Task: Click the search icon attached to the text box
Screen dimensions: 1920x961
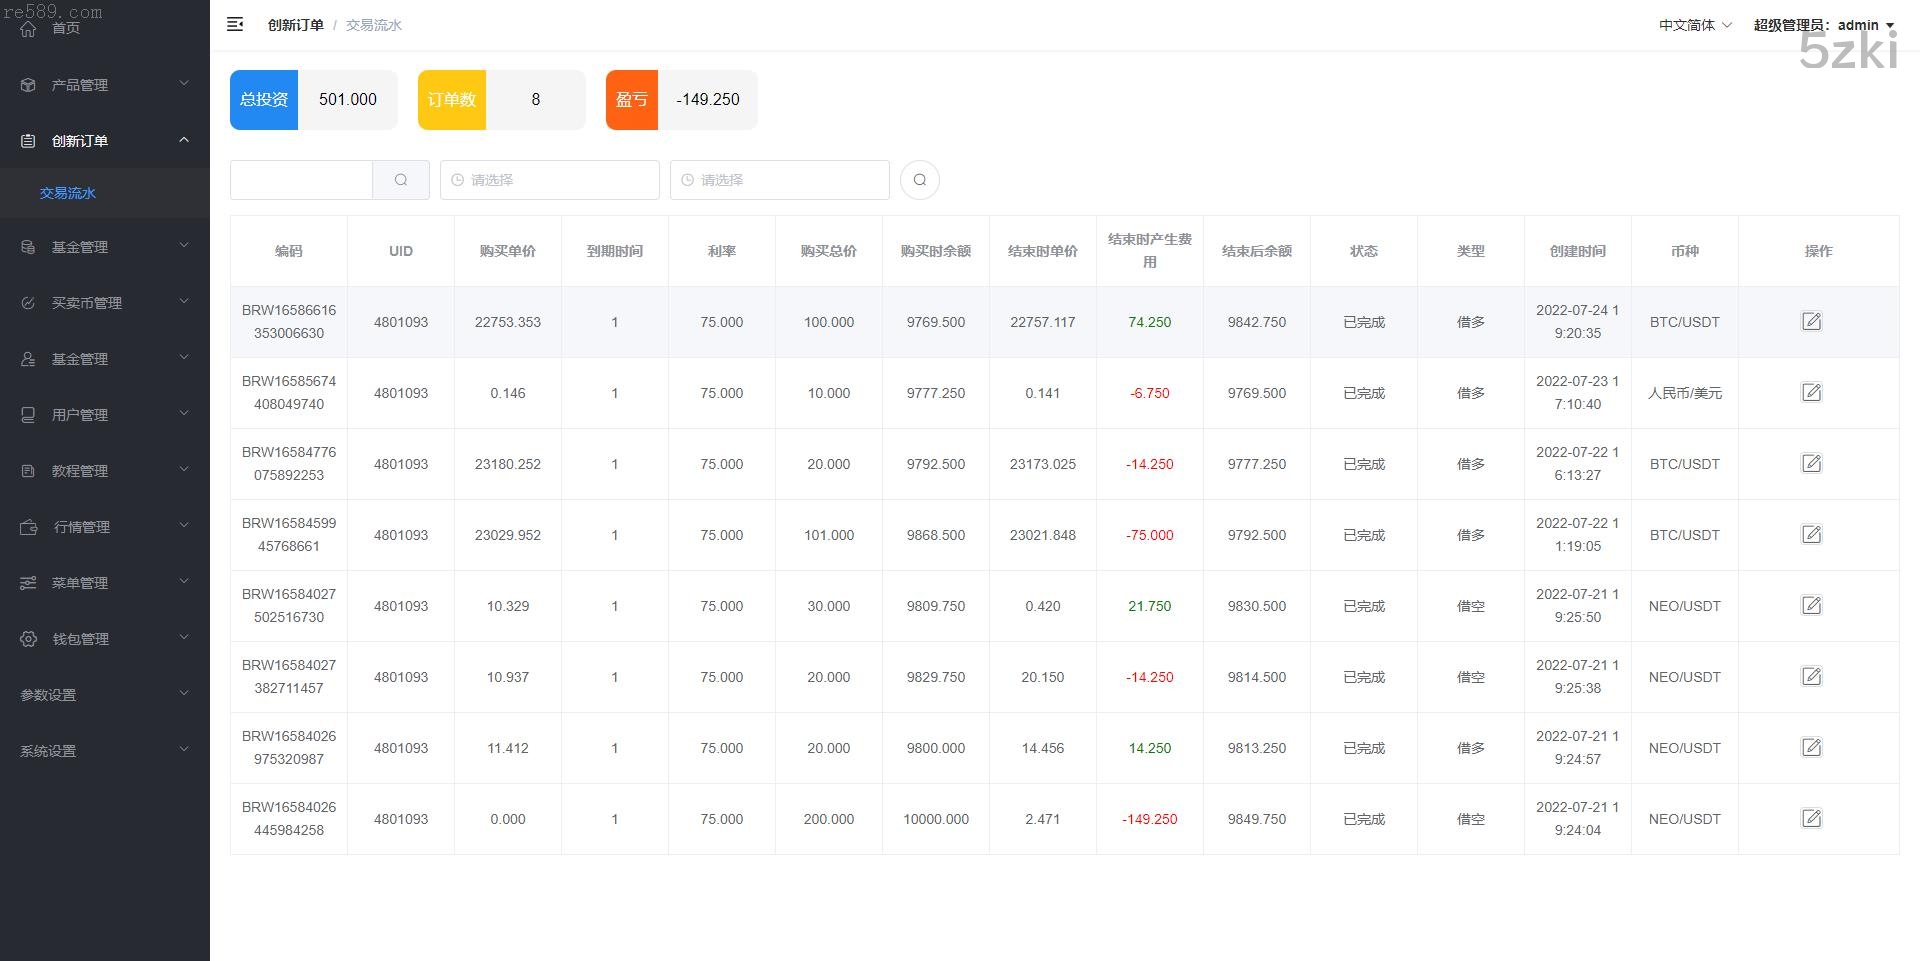Action: [401, 180]
